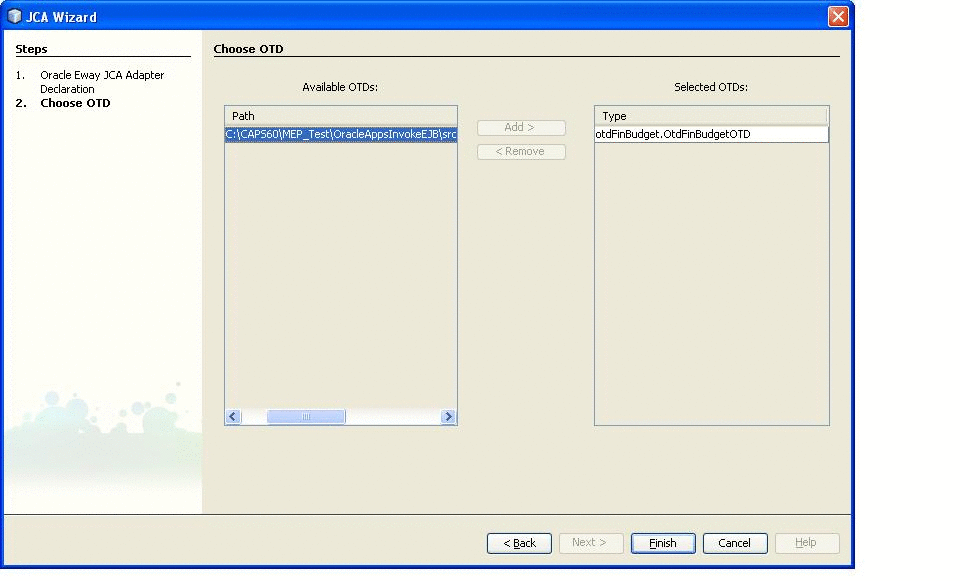
Task: Click the JCA Wizard title bar icon
Action: 14,17
